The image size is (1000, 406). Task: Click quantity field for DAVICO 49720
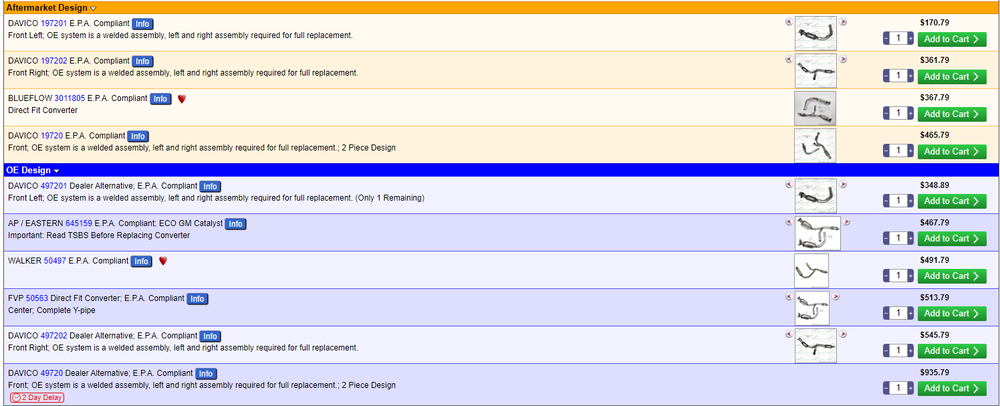[x=899, y=388]
